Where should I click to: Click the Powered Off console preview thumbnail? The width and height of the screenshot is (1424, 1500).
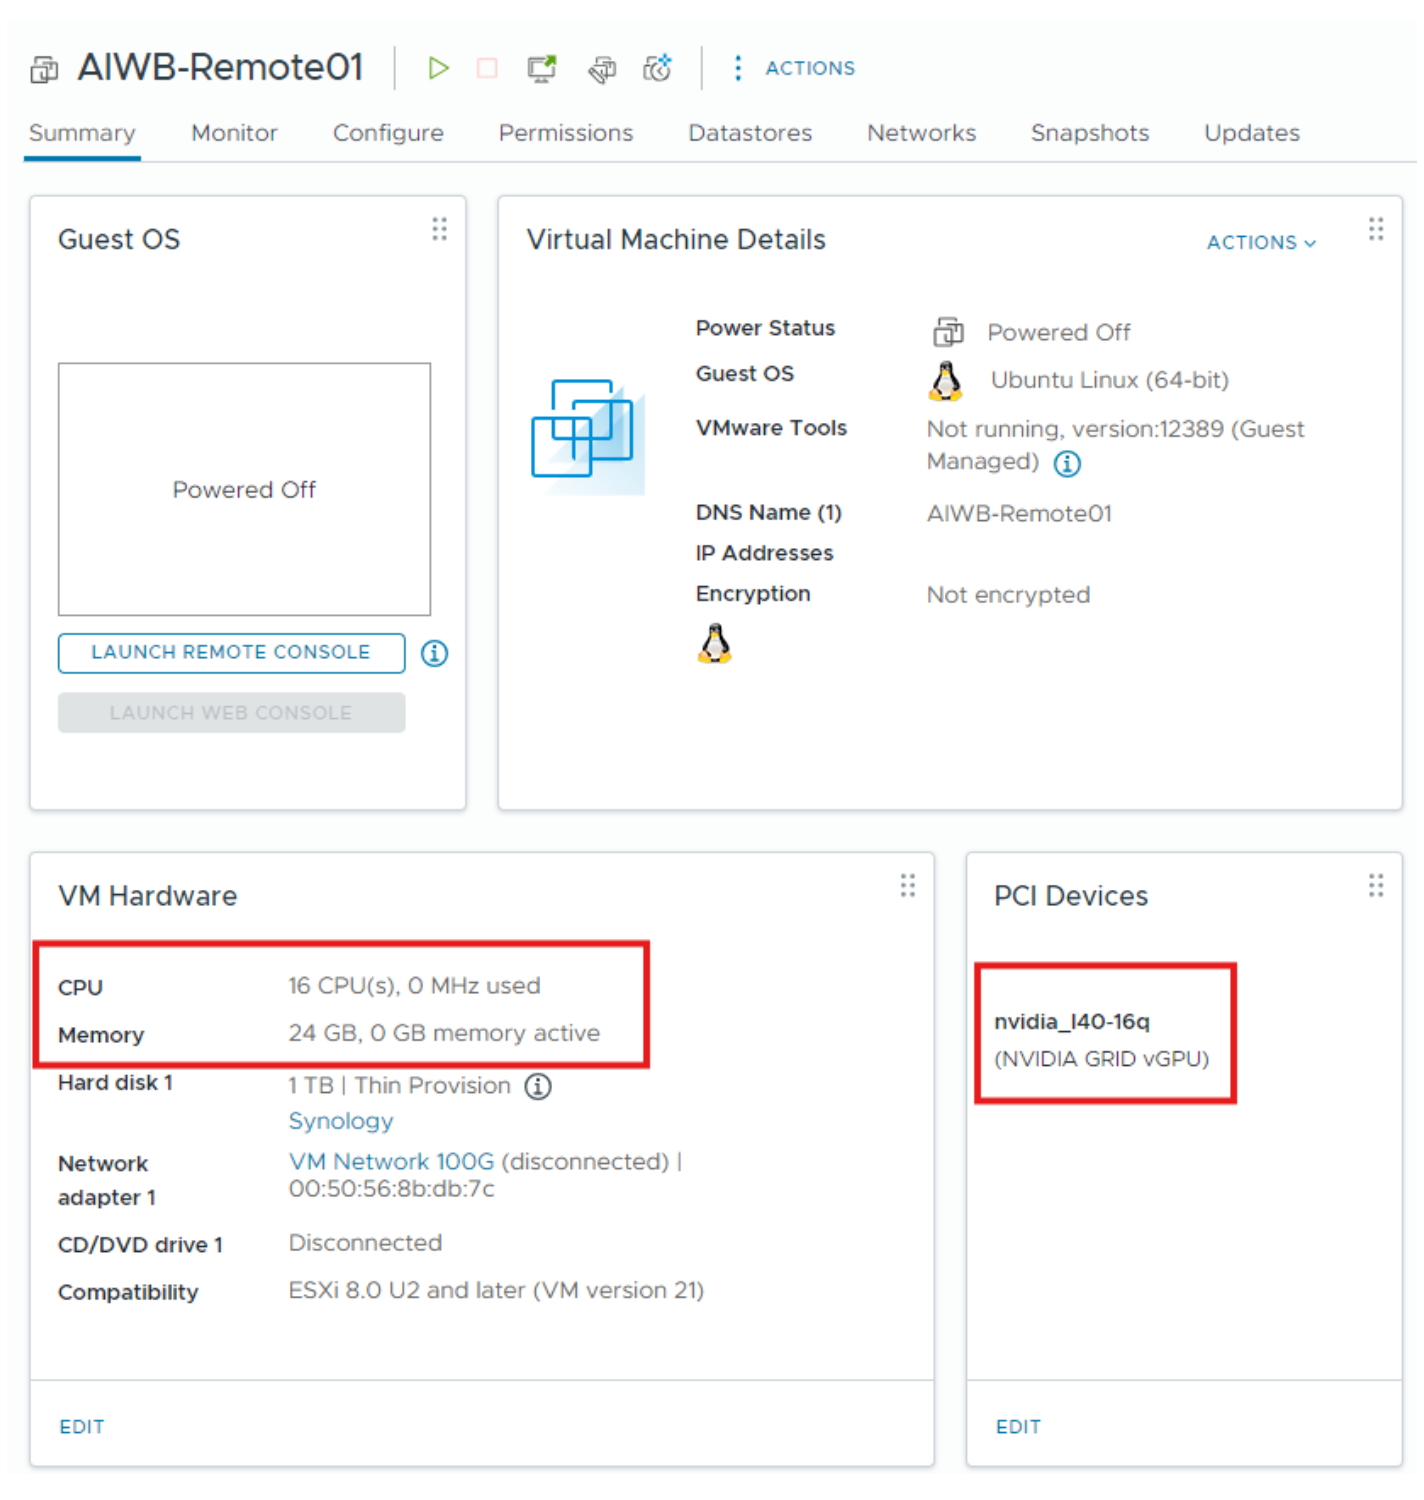click(244, 489)
